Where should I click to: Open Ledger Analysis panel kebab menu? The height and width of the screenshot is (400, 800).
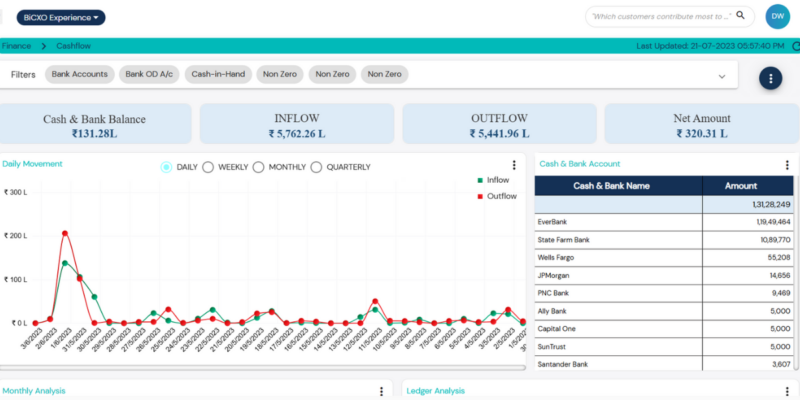(788, 392)
